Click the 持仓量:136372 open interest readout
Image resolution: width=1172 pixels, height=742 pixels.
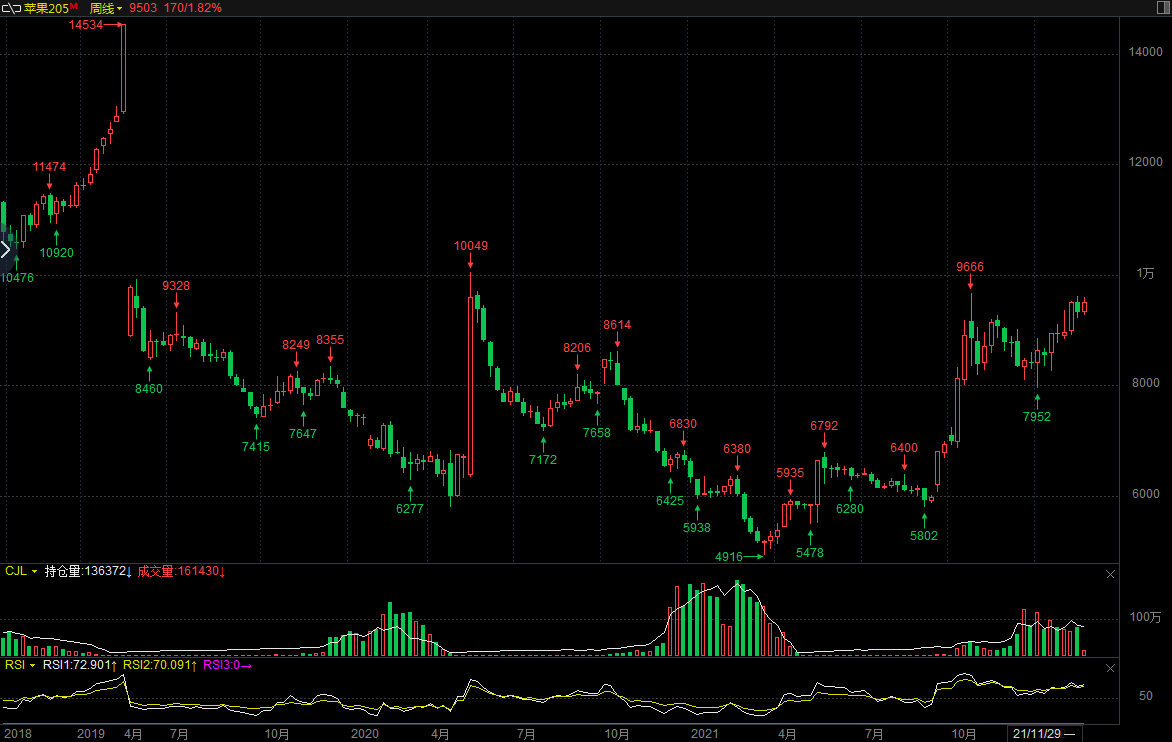[x=88, y=571]
